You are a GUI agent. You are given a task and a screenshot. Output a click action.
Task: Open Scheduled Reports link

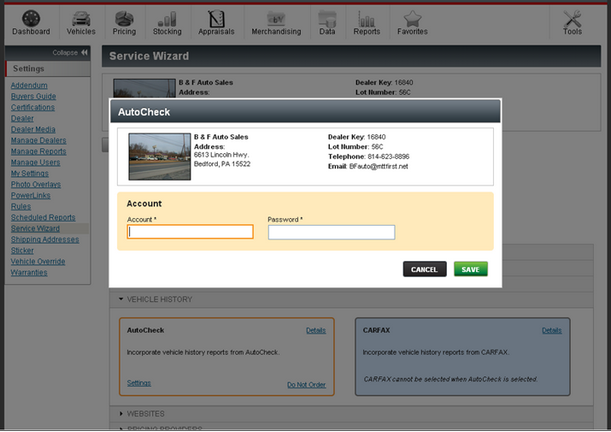tap(43, 217)
